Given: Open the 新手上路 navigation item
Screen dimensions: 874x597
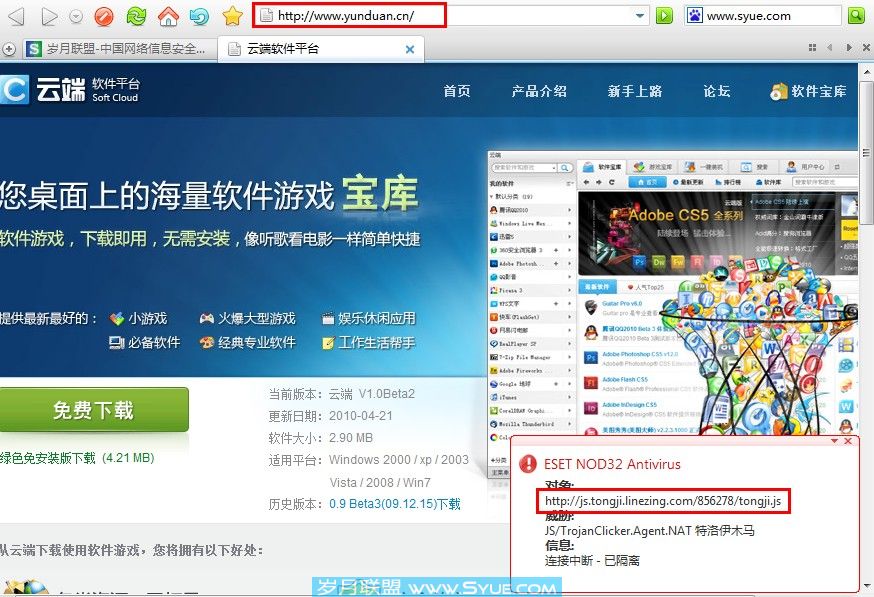Looking at the screenshot, I should click(635, 91).
